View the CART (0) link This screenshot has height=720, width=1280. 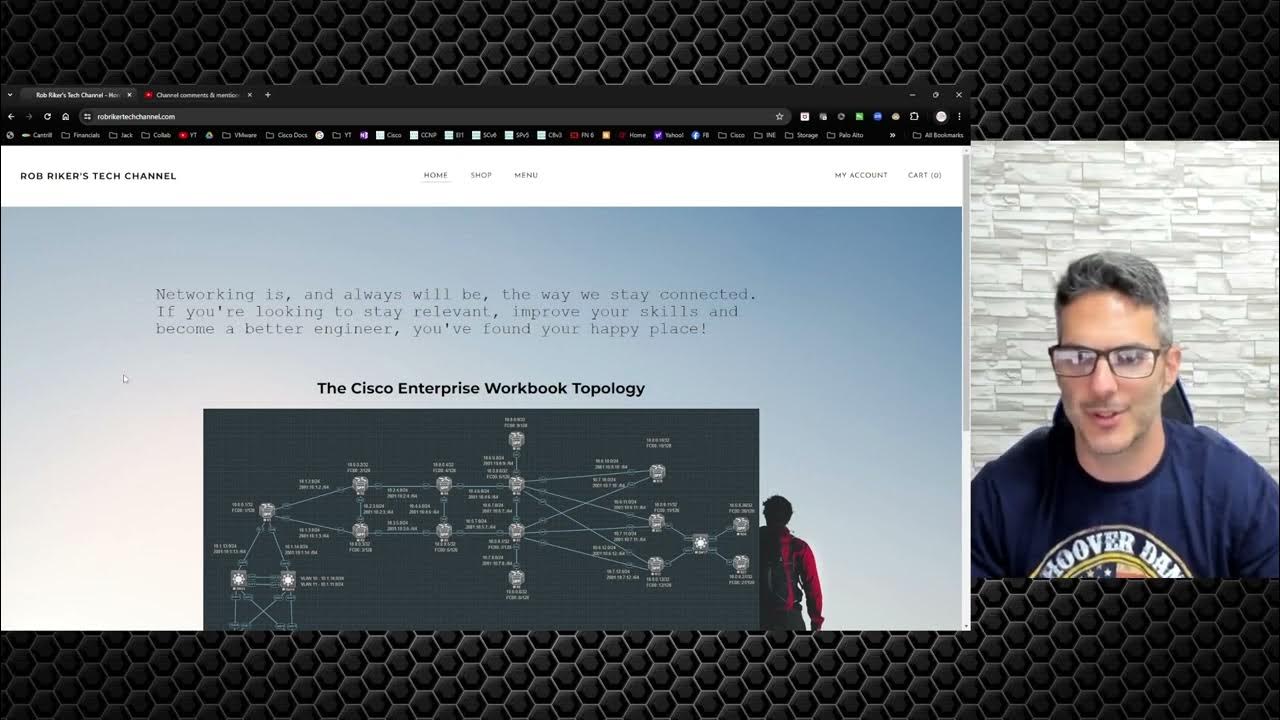coord(924,175)
